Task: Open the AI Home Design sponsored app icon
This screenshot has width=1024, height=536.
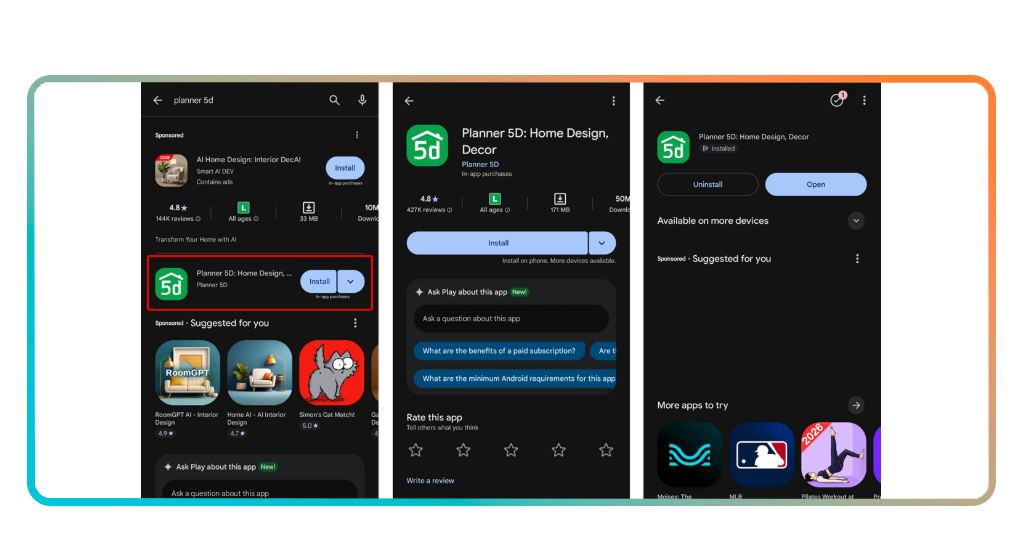Action: pyautogui.click(x=171, y=170)
